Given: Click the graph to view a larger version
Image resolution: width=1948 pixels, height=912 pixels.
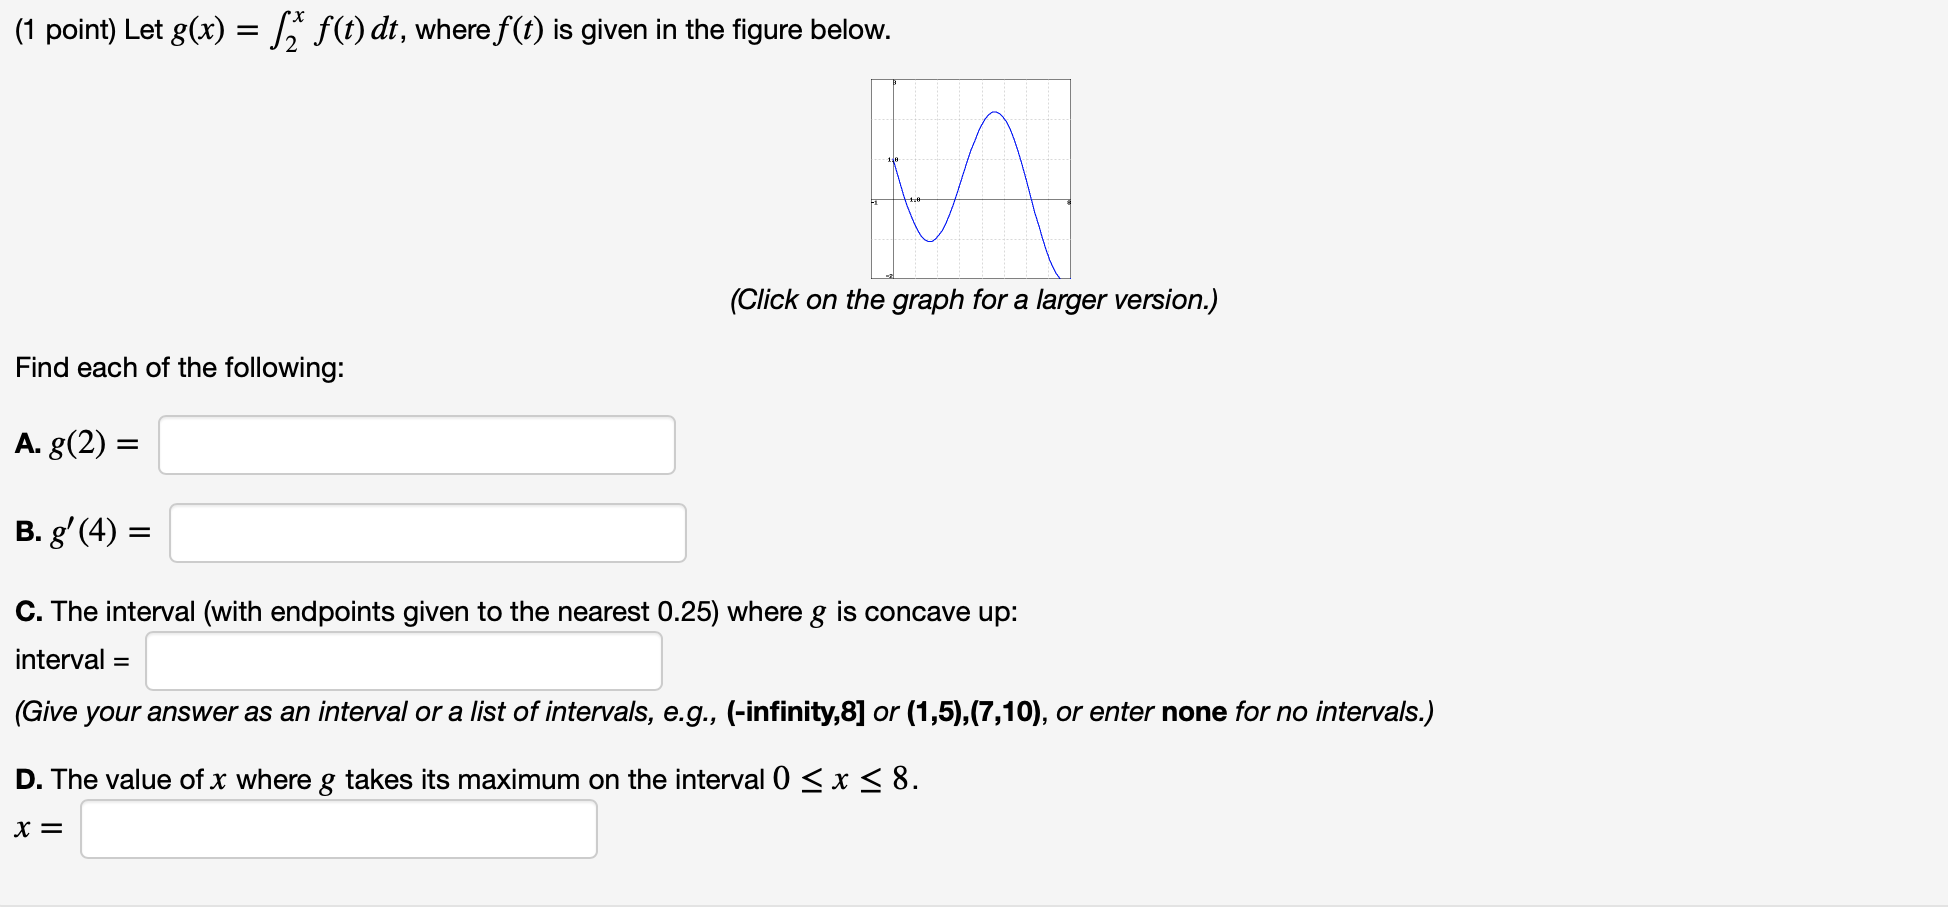Looking at the screenshot, I should coord(970,180).
